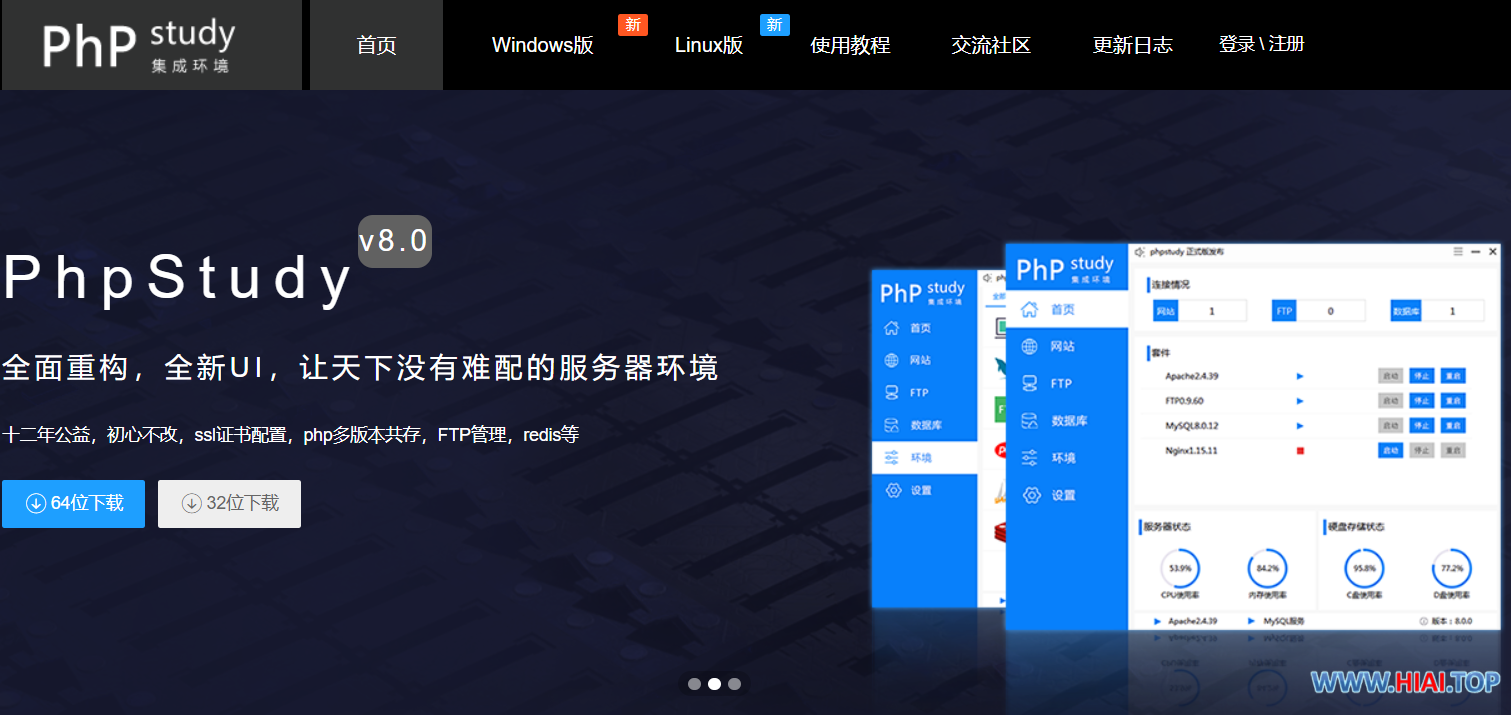The image size is (1511, 715).
Task: Click the 首页 home icon in front phpstudy window
Action: point(1029,310)
